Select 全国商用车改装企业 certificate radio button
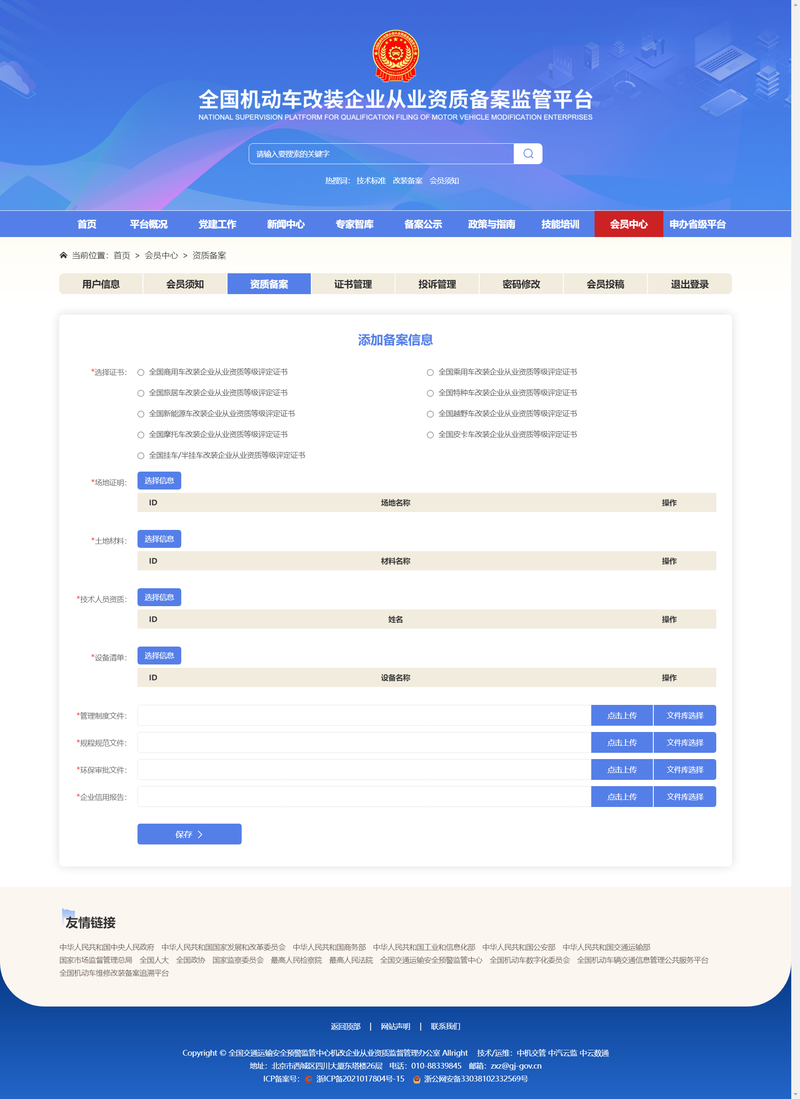 click(141, 372)
